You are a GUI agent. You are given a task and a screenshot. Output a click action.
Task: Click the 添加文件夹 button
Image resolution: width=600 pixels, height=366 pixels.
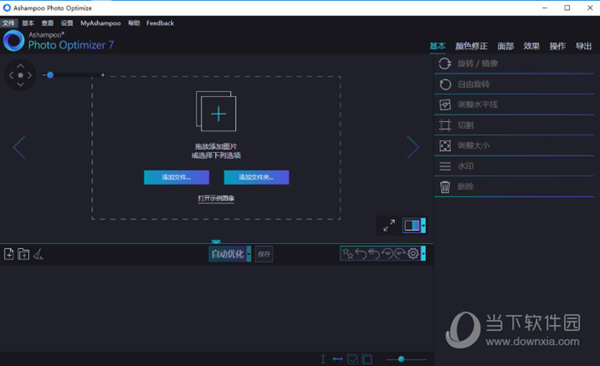(256, 177)
